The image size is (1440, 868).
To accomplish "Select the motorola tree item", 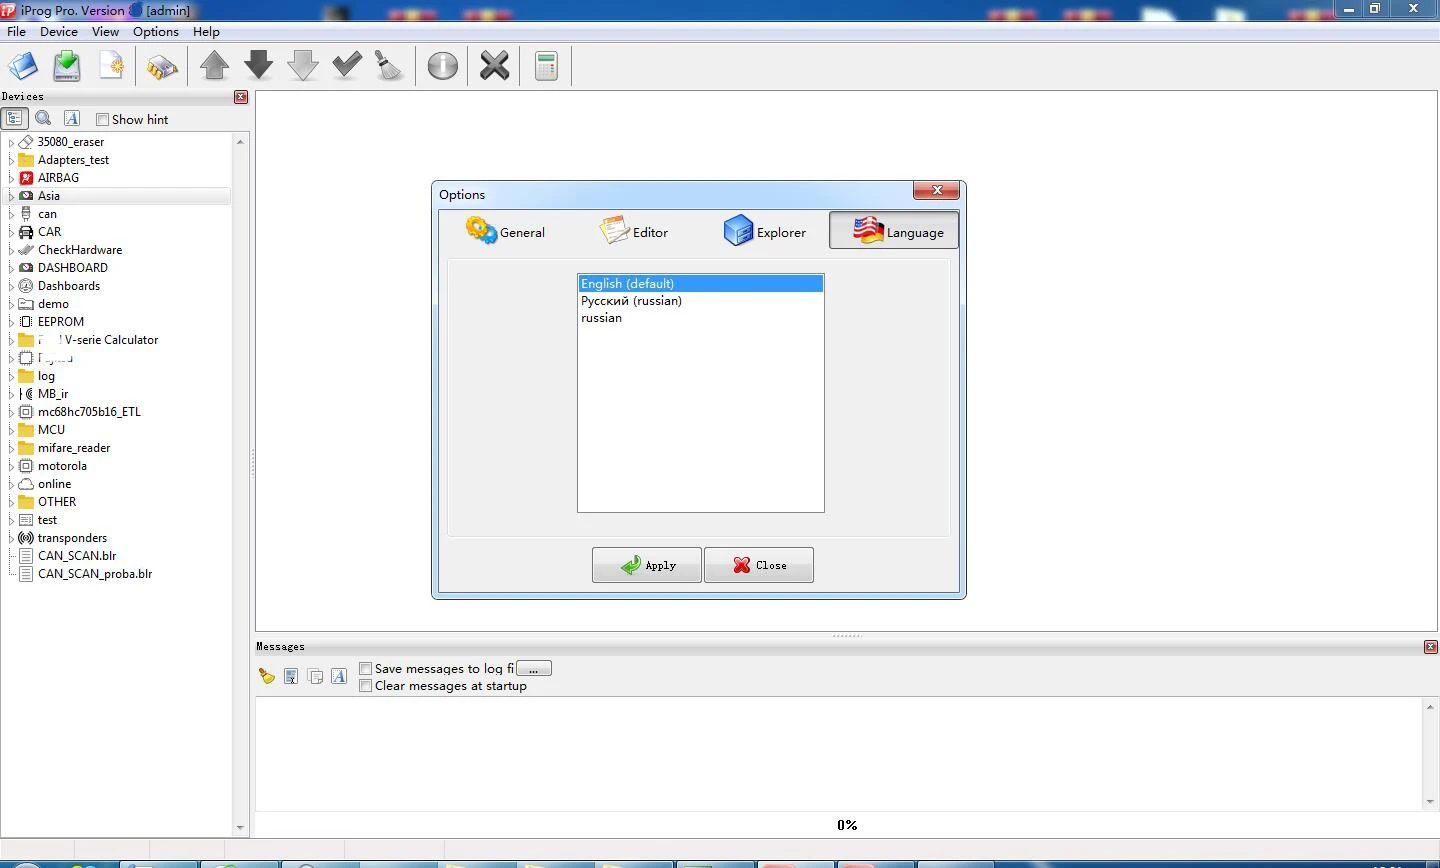I will pyautogui.click(x=62, y=466).
